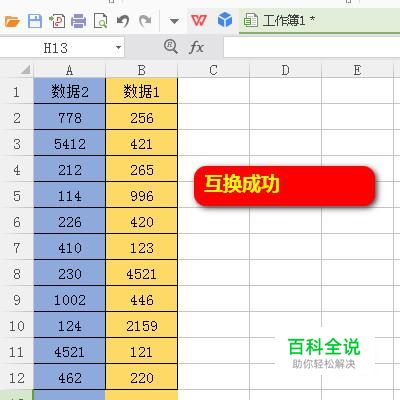
Task: Select the cell with value 778
Action: (69, 118)
